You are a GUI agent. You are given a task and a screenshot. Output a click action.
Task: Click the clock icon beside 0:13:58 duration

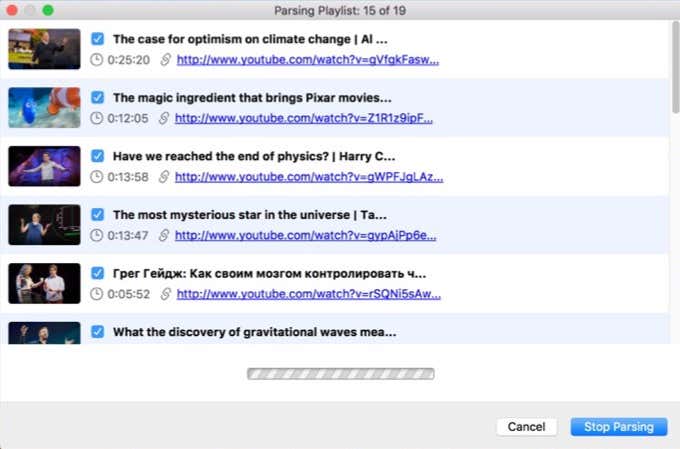pos(96,177)
